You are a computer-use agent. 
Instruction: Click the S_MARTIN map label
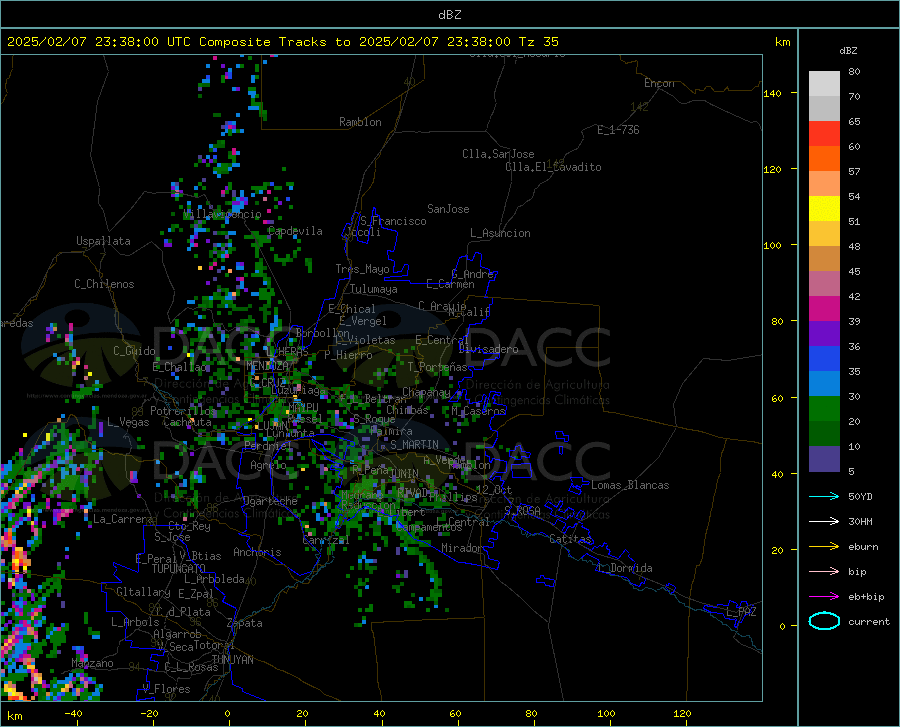(x=414, y=445)
